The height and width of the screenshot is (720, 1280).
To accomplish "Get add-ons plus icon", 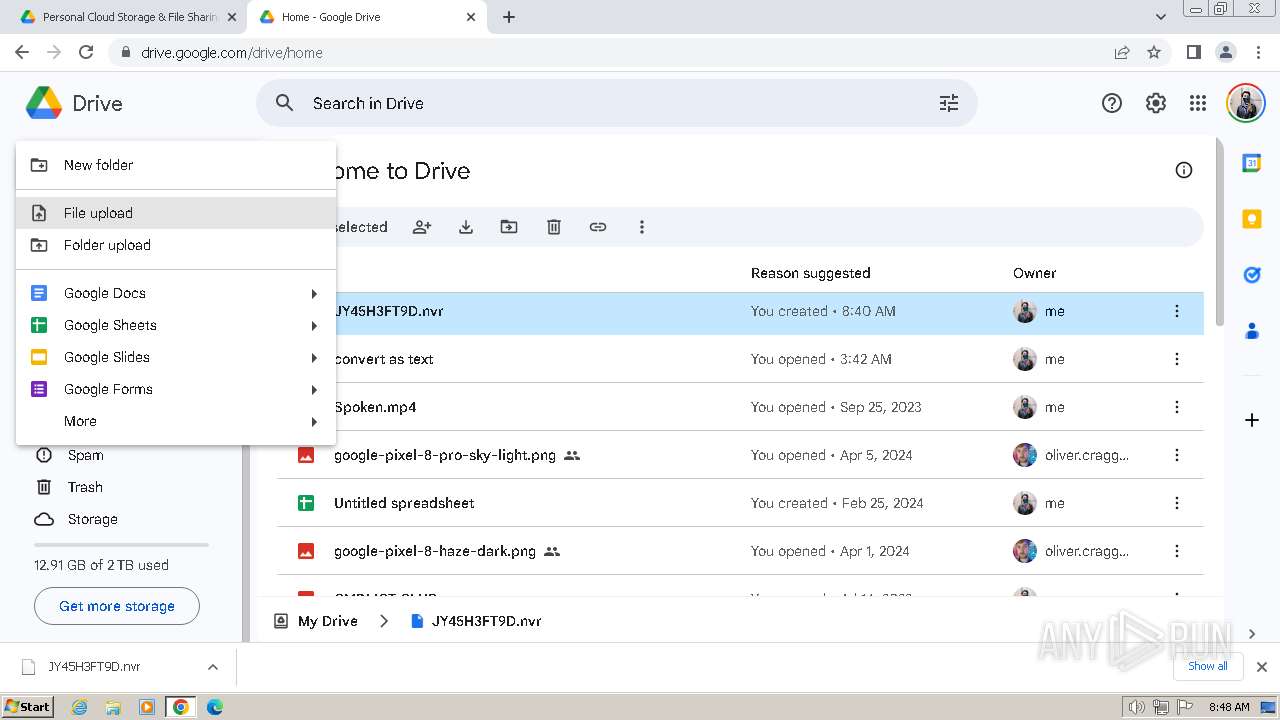I will [x=1252, y=420].
